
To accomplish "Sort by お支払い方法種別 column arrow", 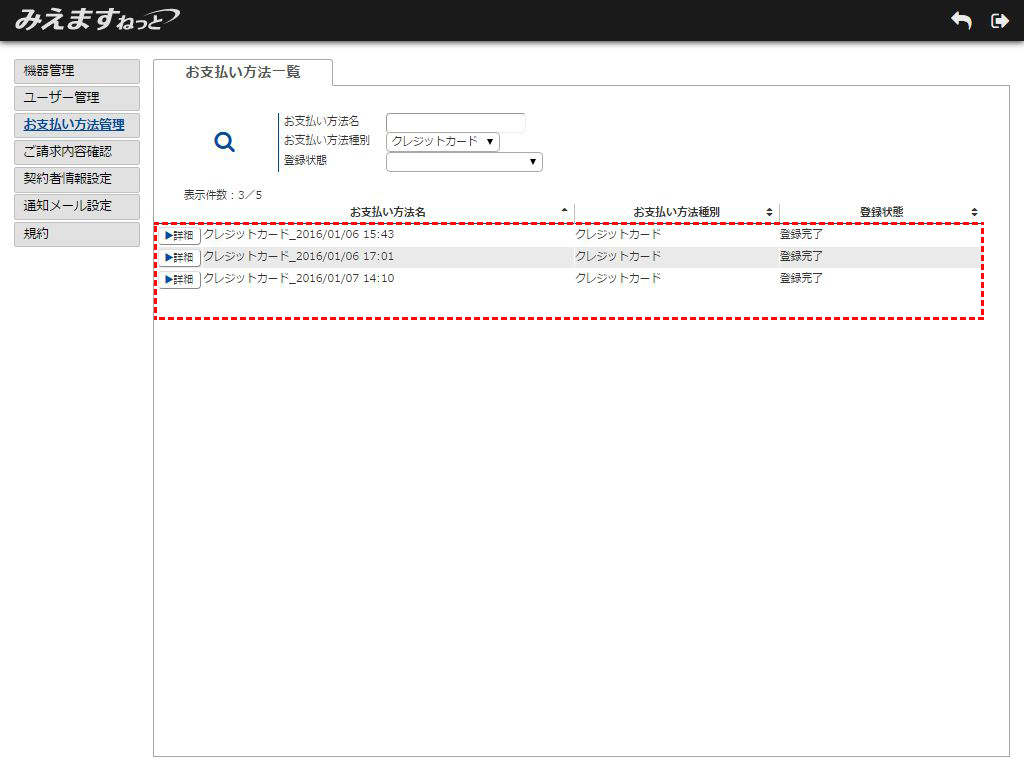I will (769, 212).
